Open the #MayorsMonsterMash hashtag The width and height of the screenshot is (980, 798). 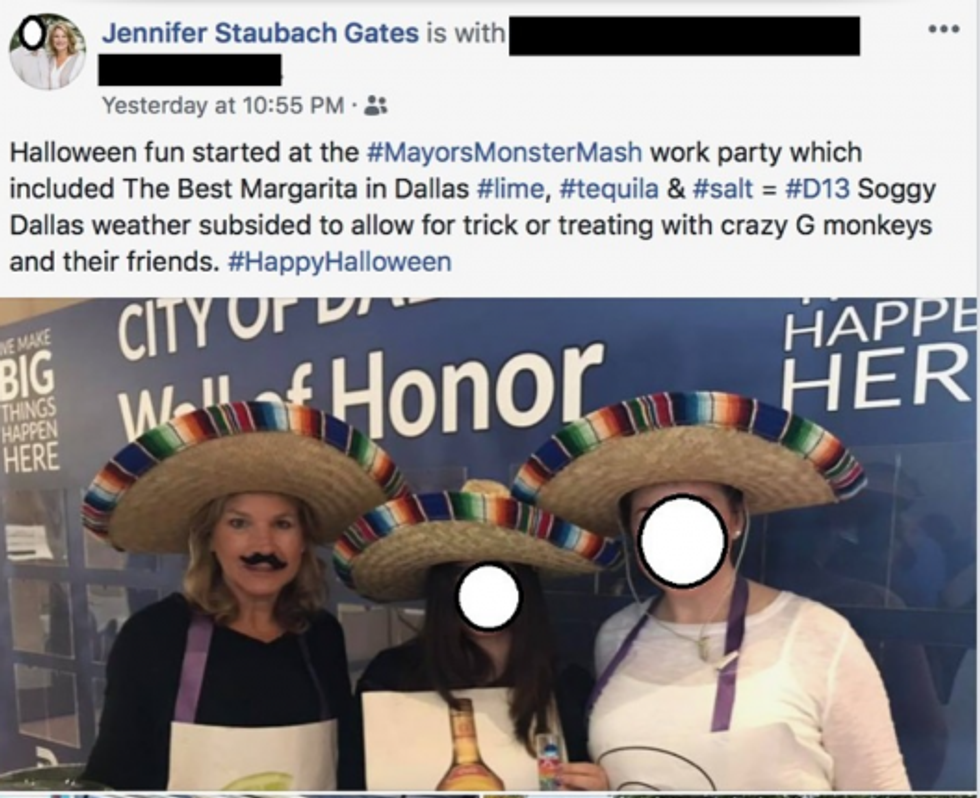504,152
